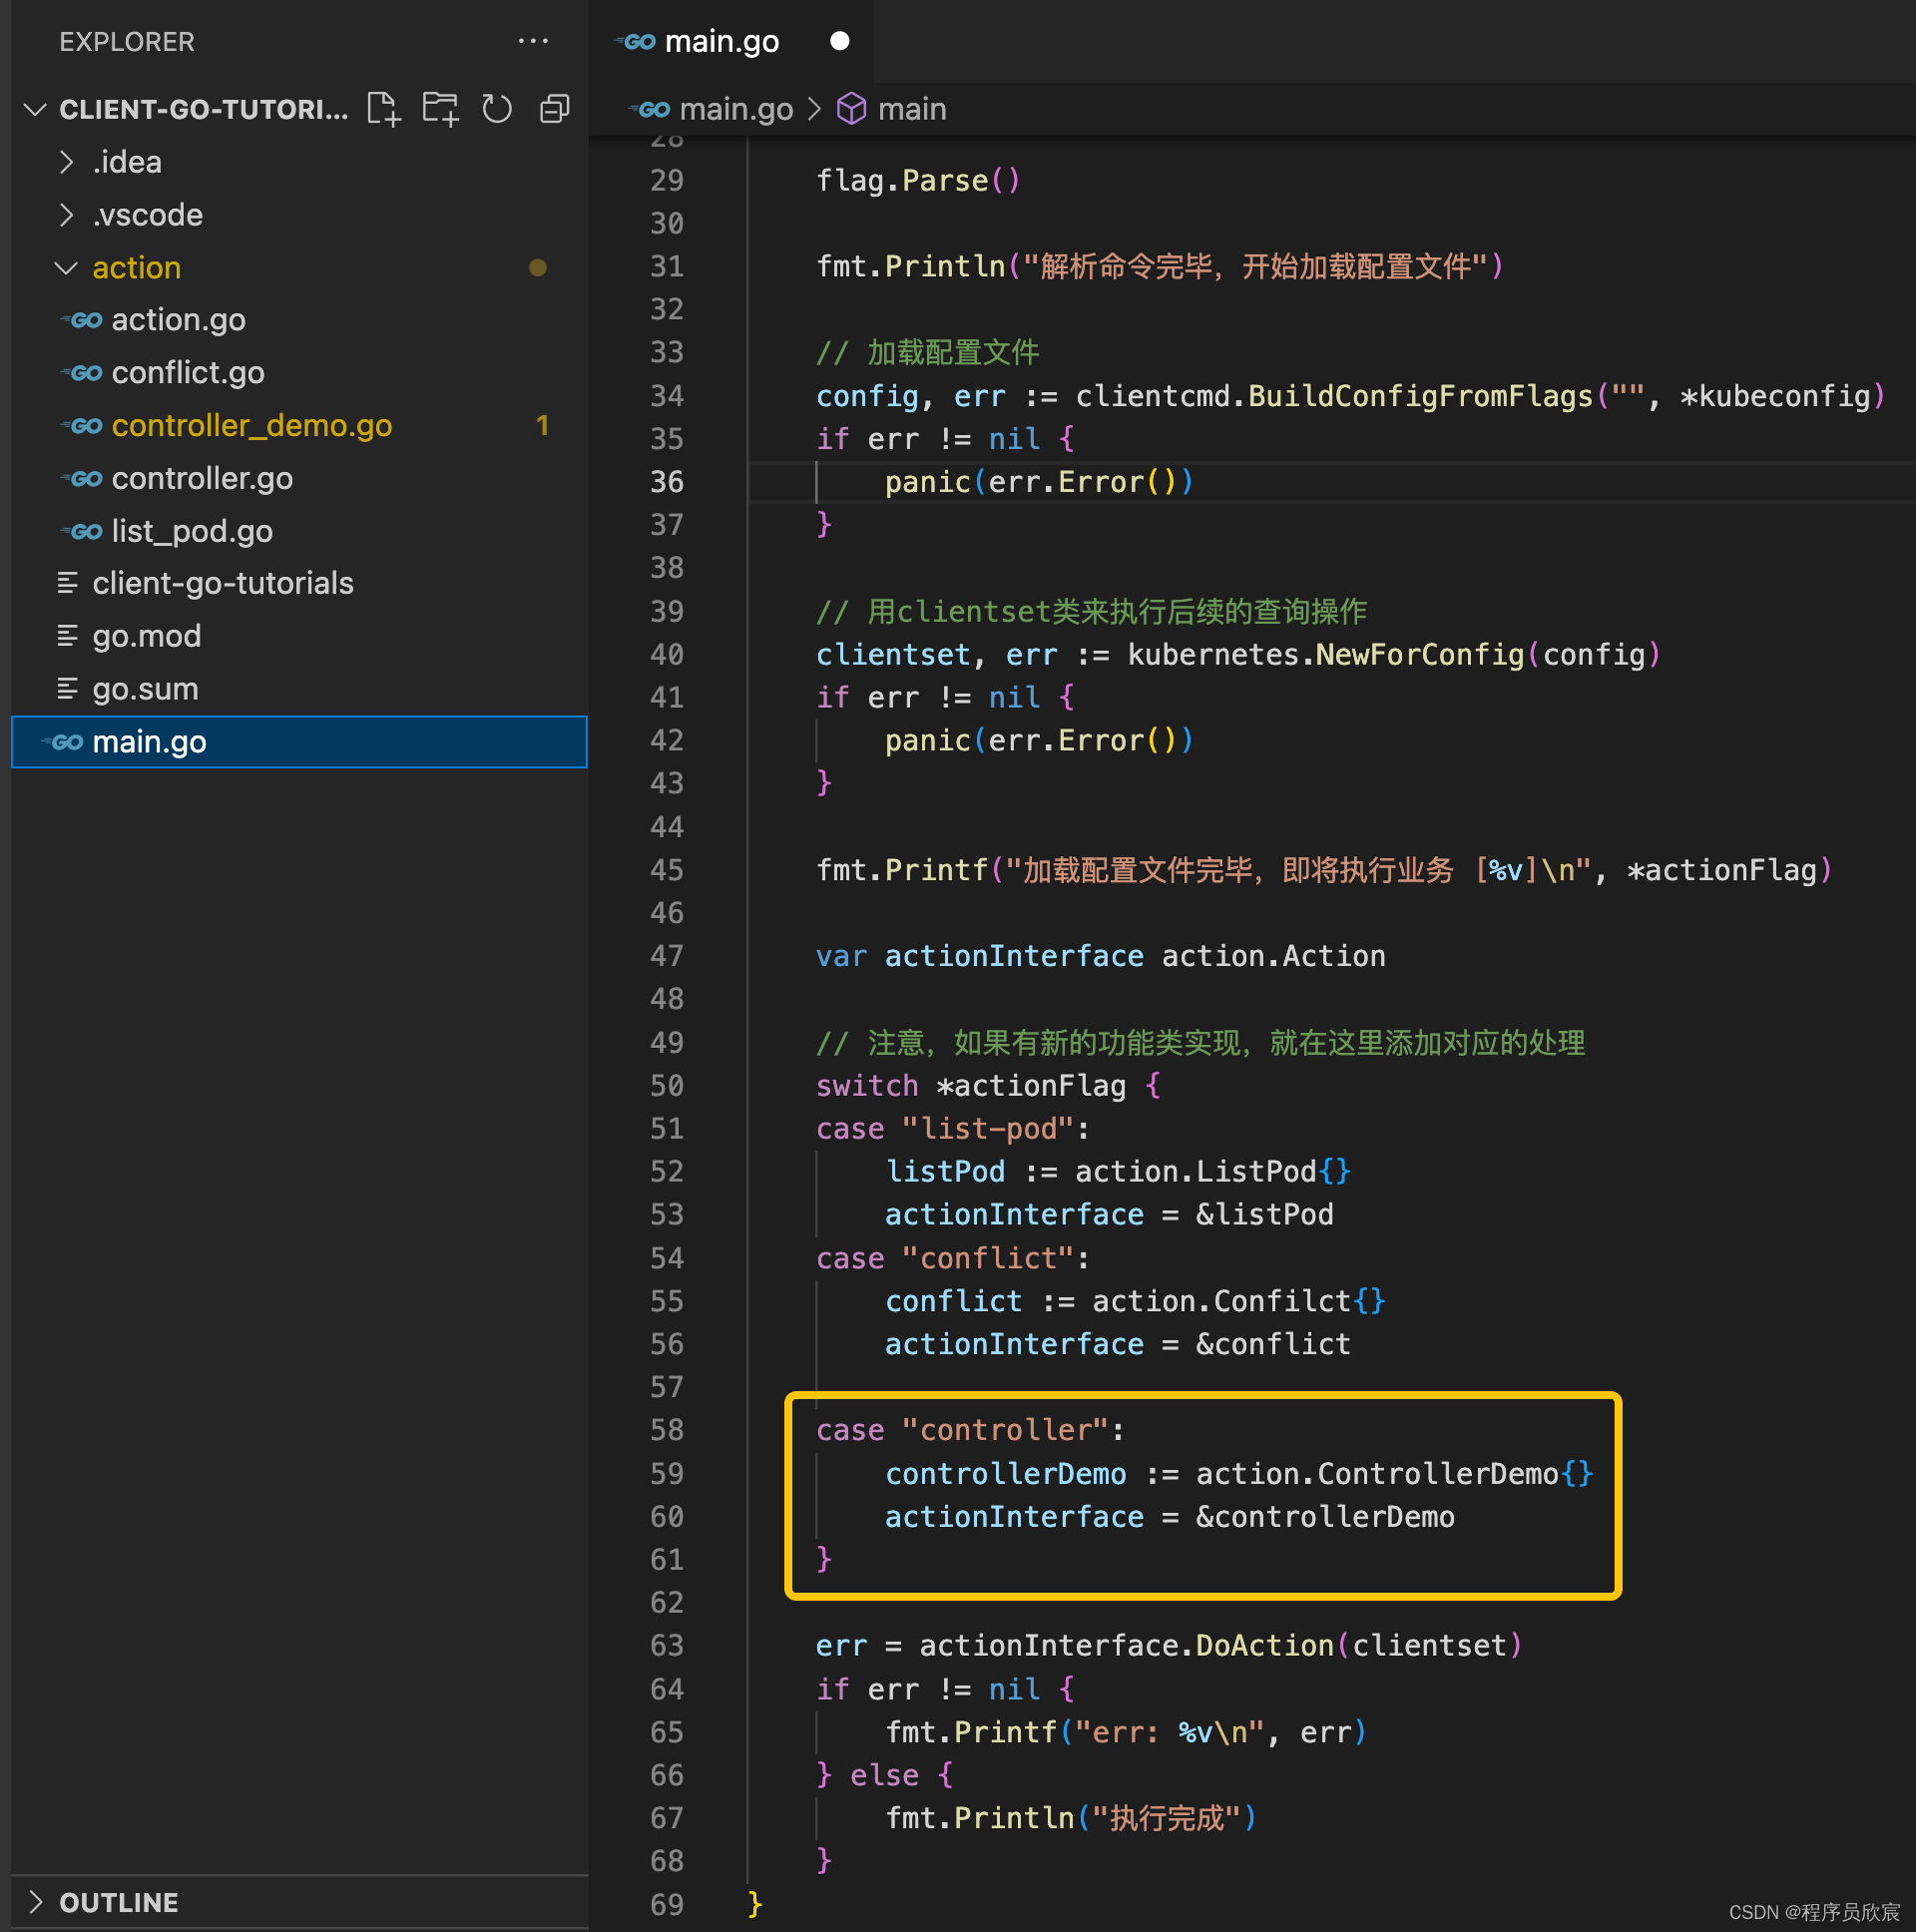Expand the .idea folder
Viewport: 1916px width, 1932px height.
[66, 161]
